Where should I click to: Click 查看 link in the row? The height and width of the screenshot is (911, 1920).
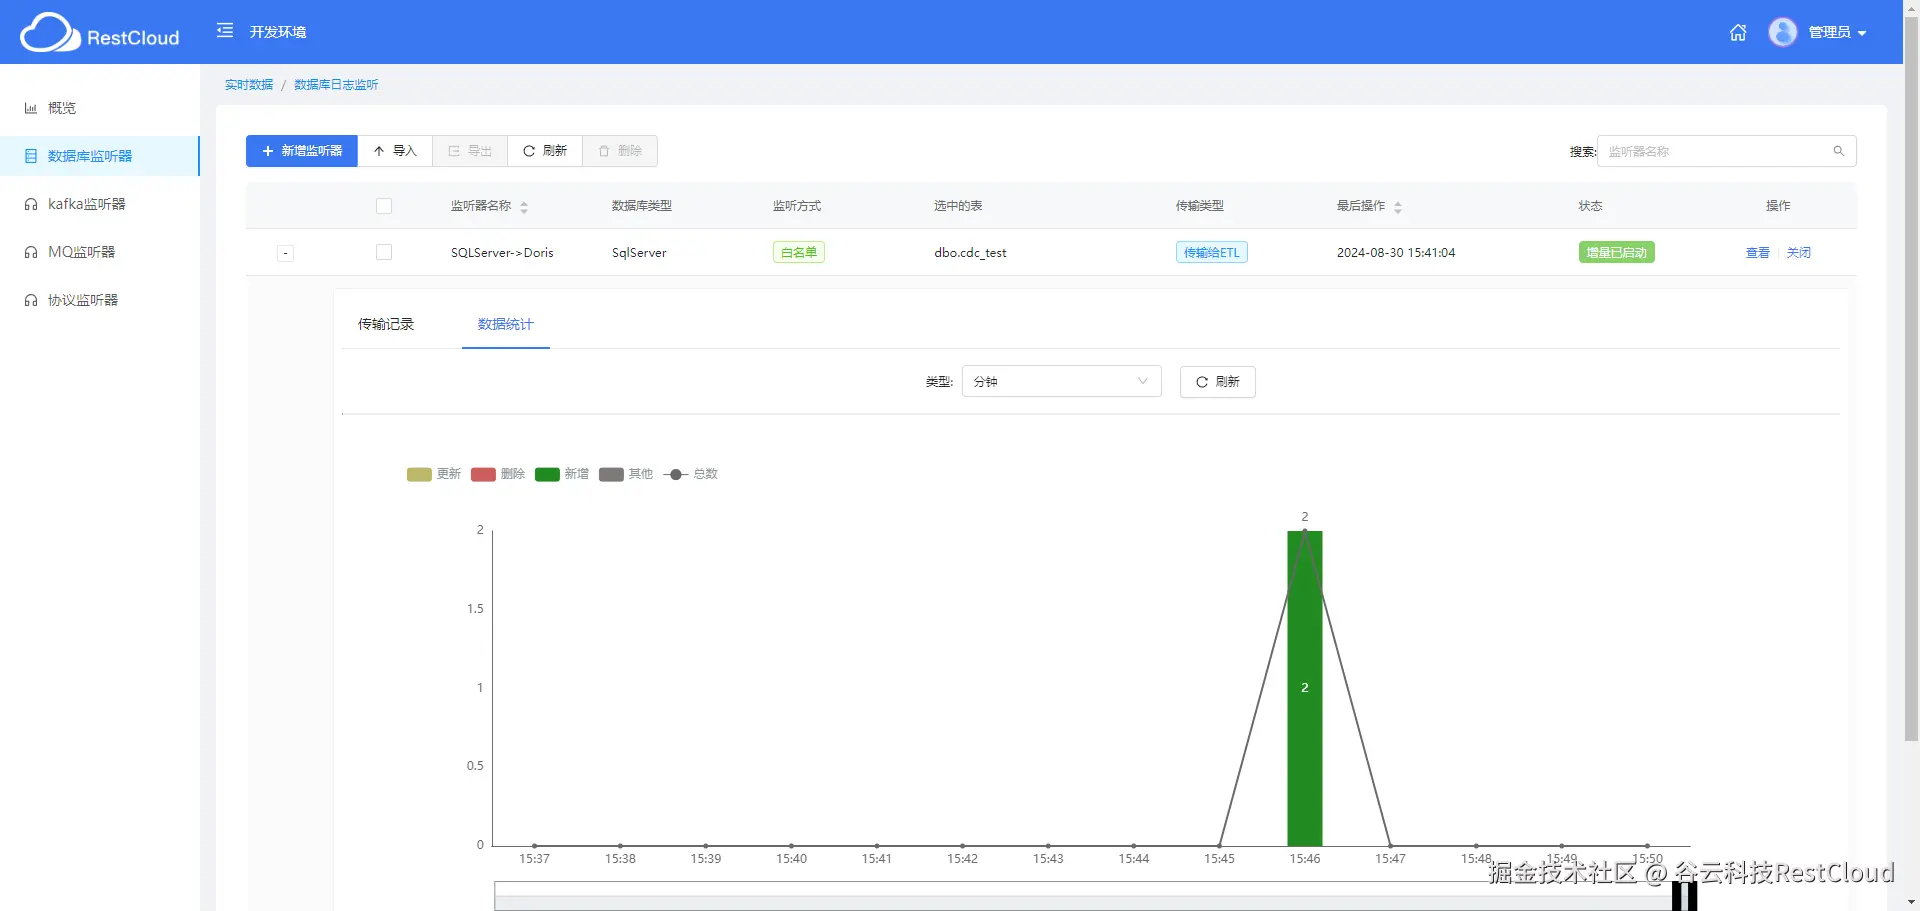(1757, 253)
